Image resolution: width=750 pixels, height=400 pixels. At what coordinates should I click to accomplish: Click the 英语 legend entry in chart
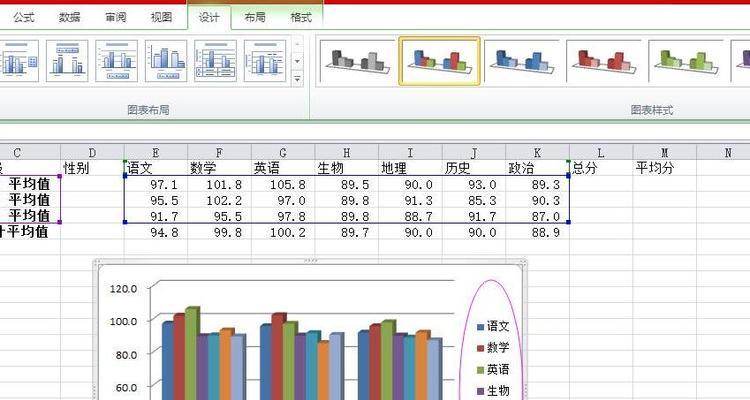tap(493, 369)
